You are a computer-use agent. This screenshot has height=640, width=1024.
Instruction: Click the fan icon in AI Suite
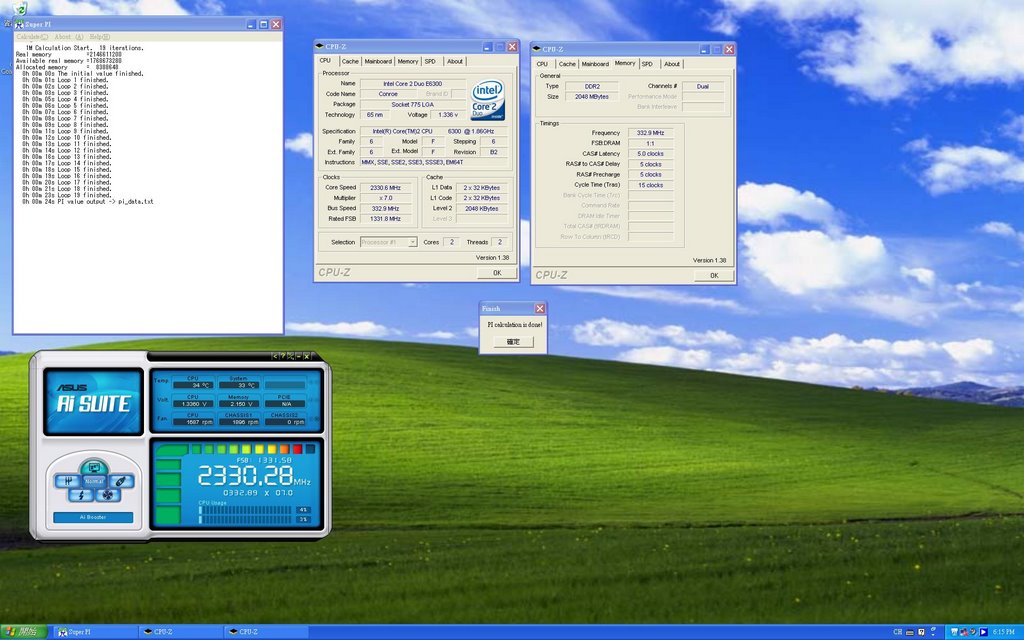[108, 495]
